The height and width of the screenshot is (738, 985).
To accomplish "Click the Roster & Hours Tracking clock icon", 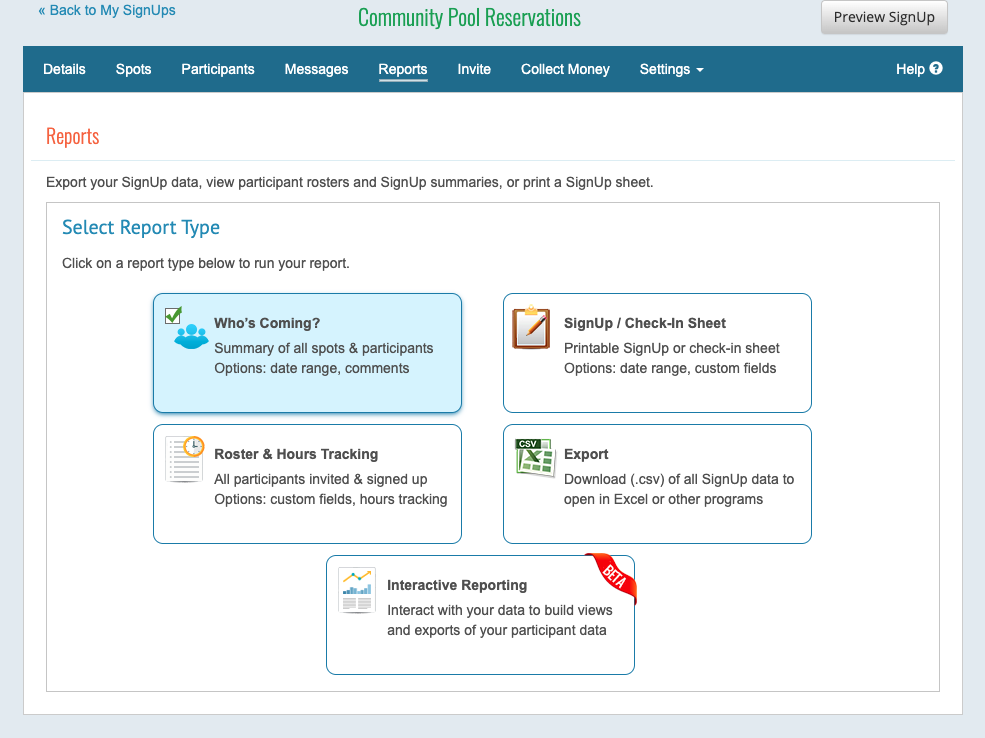I will coord(184,459).
